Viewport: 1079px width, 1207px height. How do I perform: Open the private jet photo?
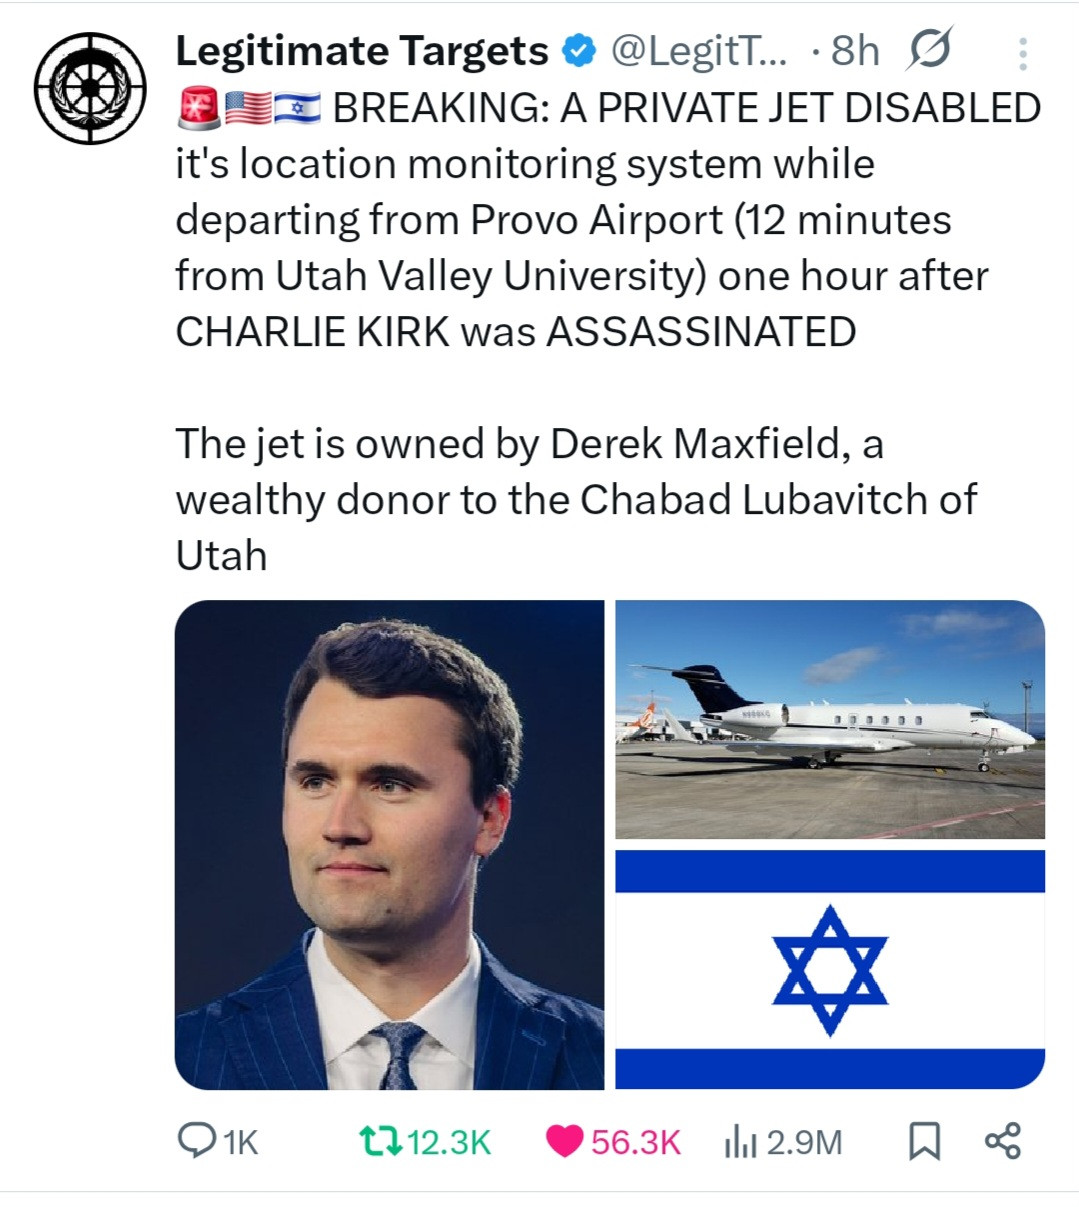(829, 718)
